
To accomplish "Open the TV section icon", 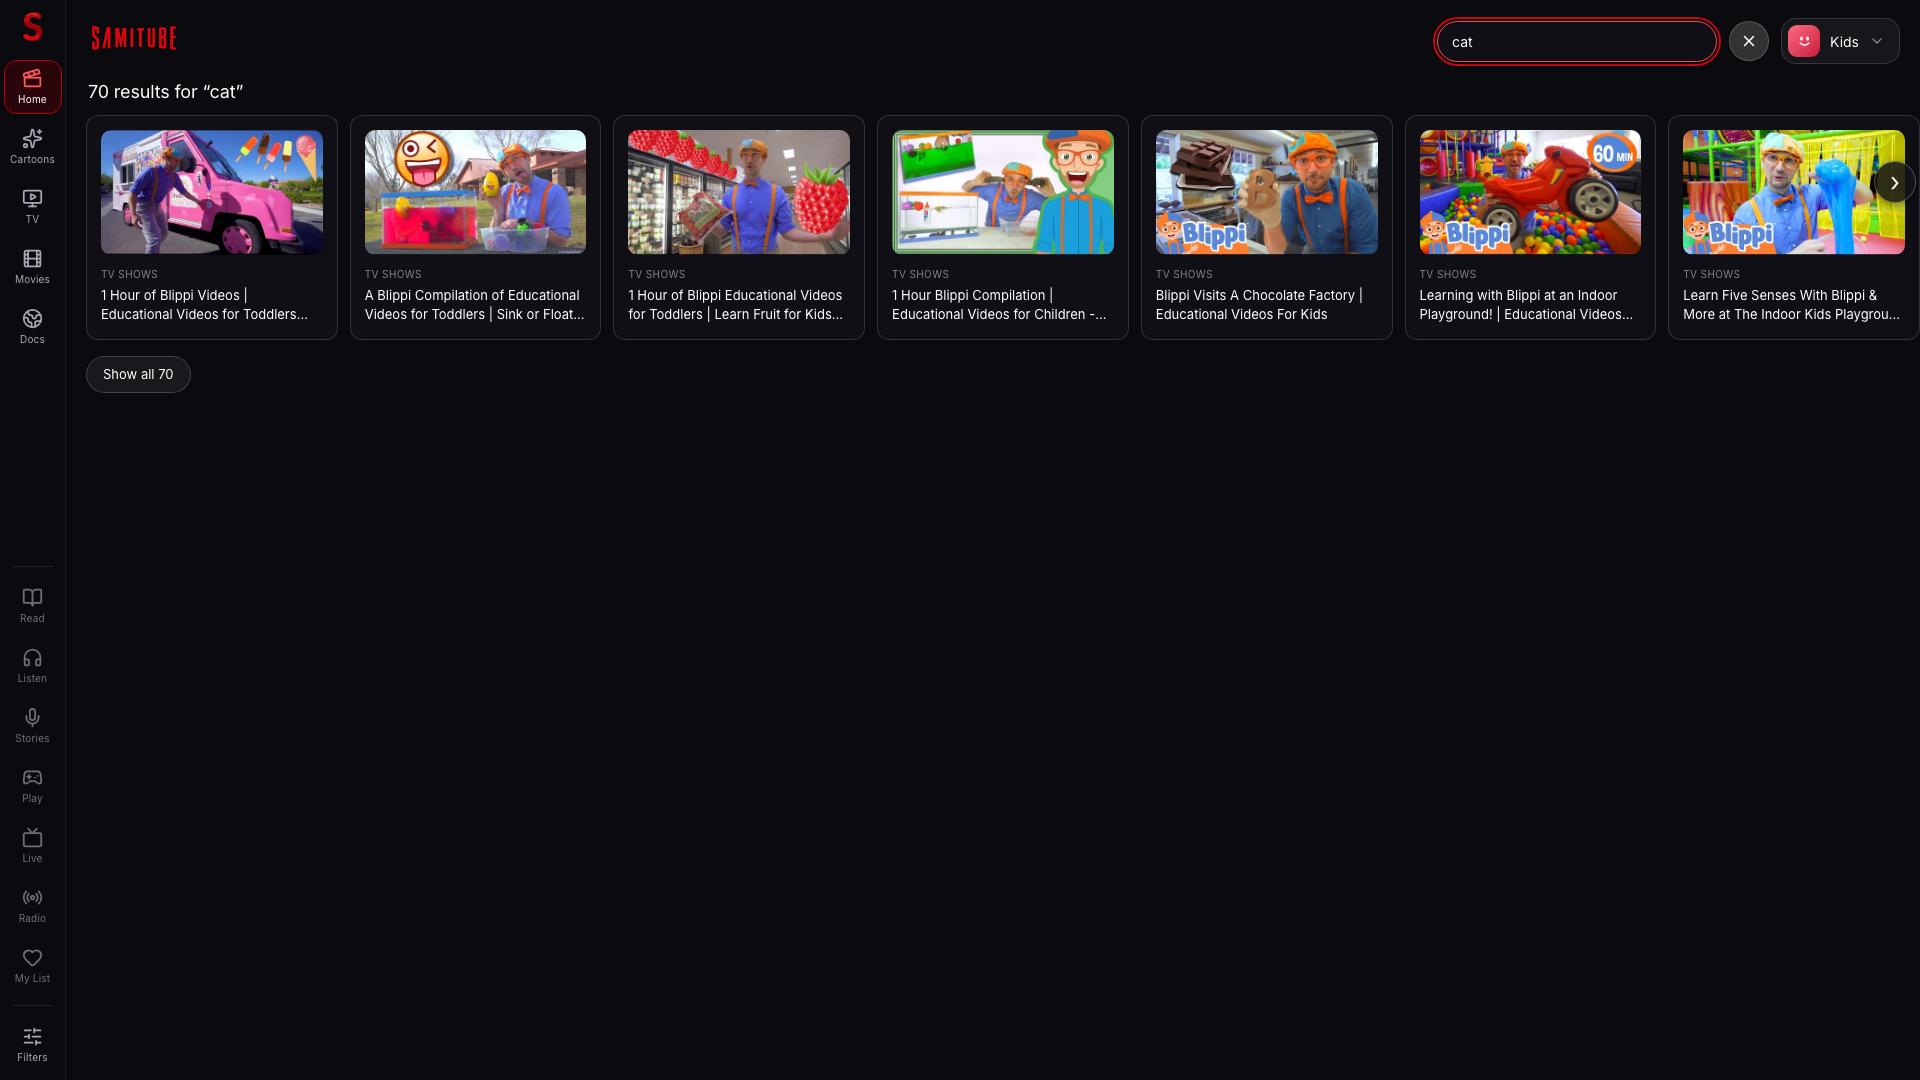I will click(32, 207).
